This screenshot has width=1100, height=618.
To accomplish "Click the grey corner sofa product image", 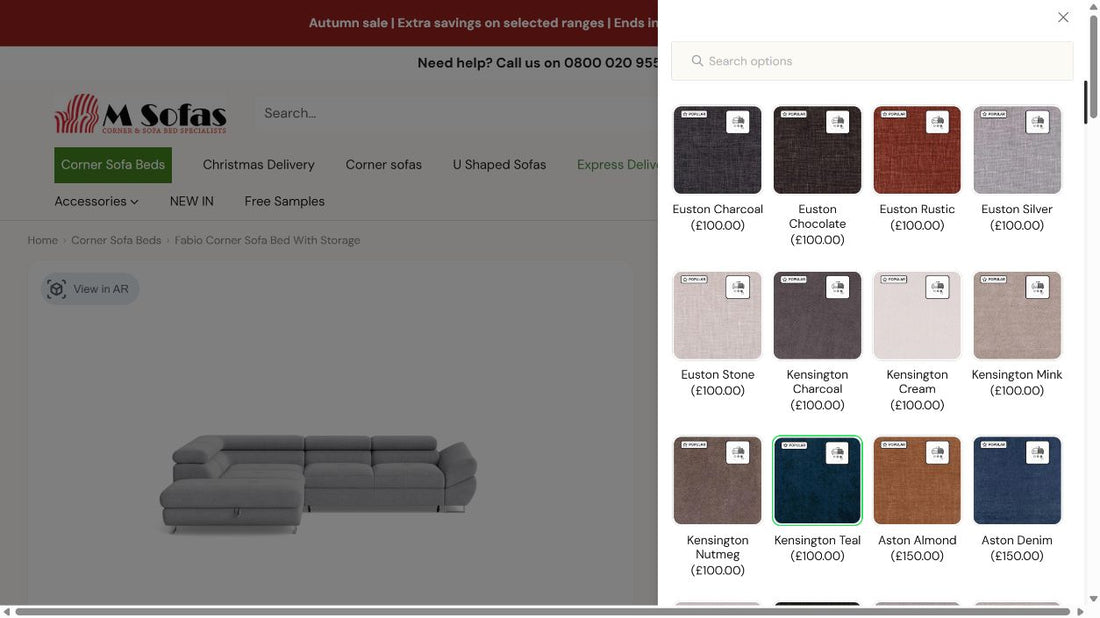I will pyautogui.click(x=319, y=483).
